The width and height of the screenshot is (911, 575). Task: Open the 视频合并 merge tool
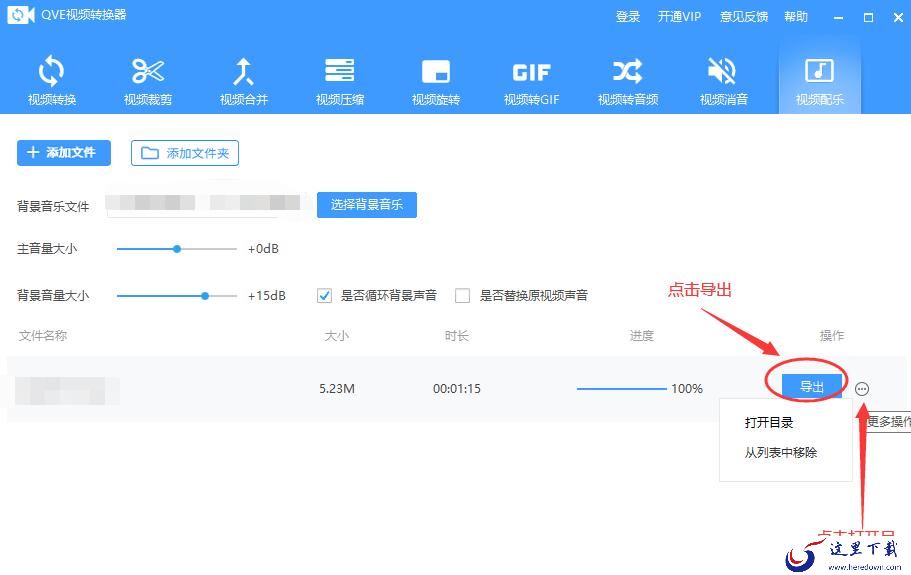[x=243, y=80]
